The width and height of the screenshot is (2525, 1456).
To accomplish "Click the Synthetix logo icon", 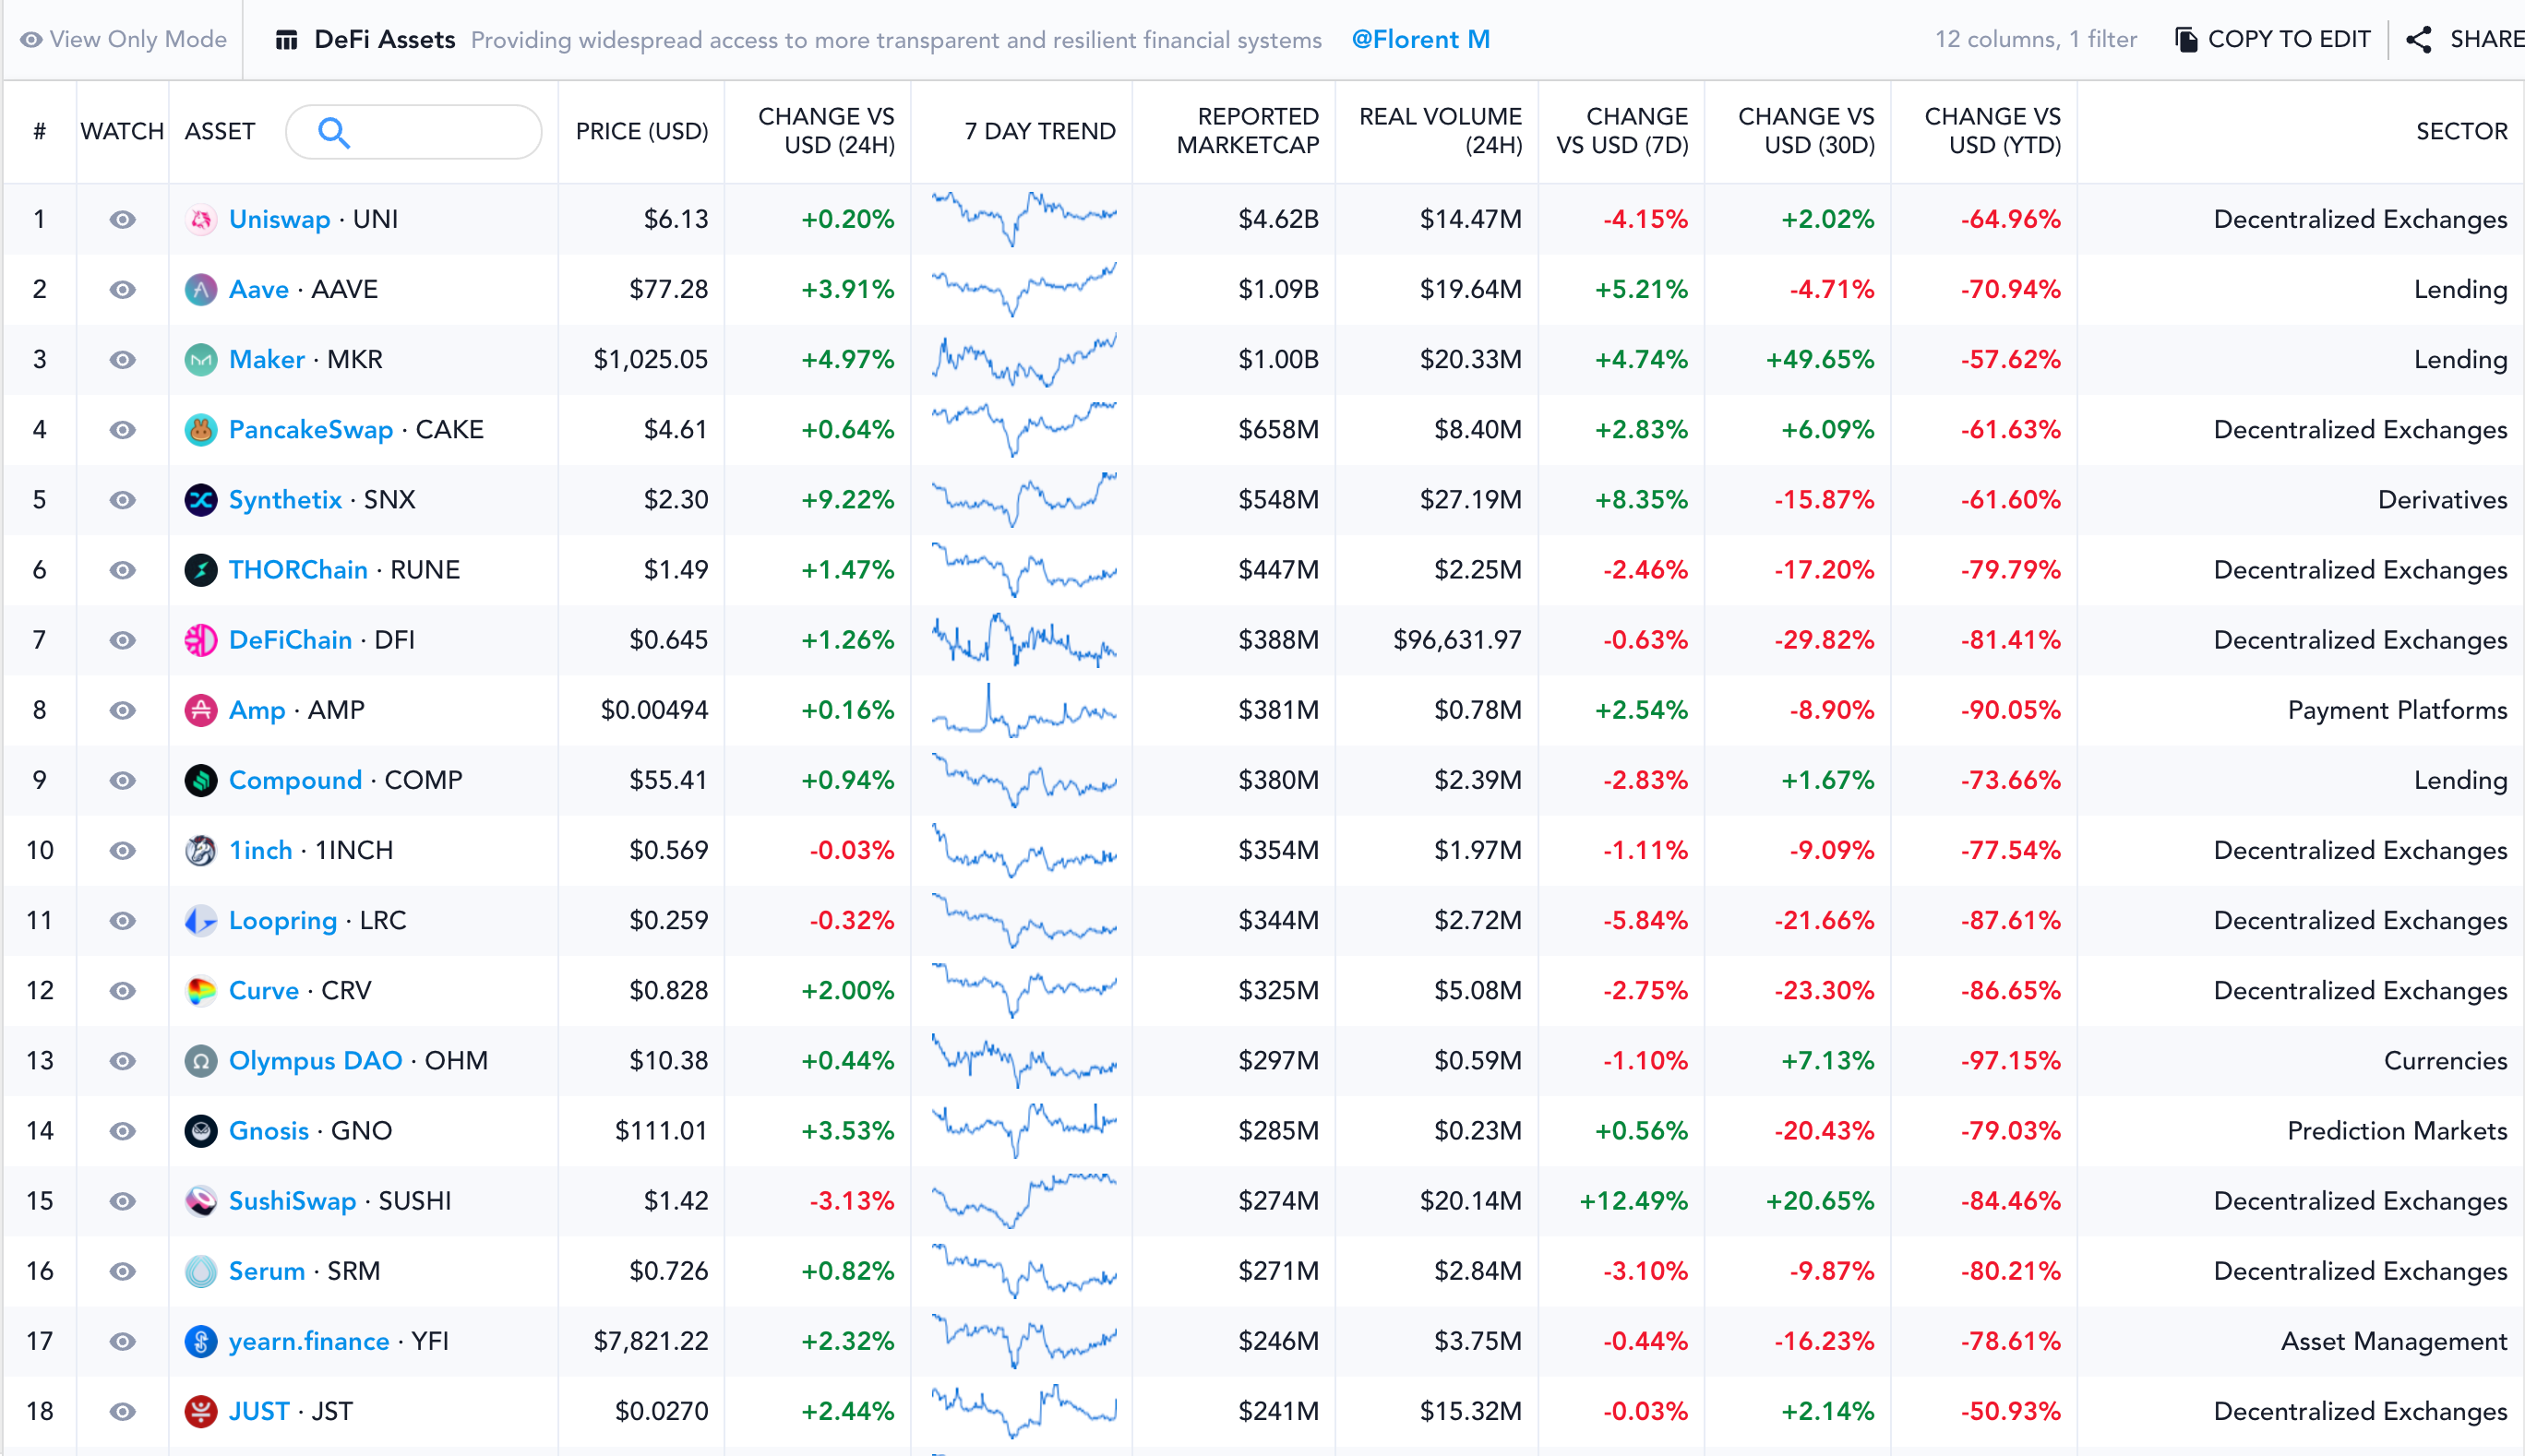I will pyautogui.click(x=201, y=500).
